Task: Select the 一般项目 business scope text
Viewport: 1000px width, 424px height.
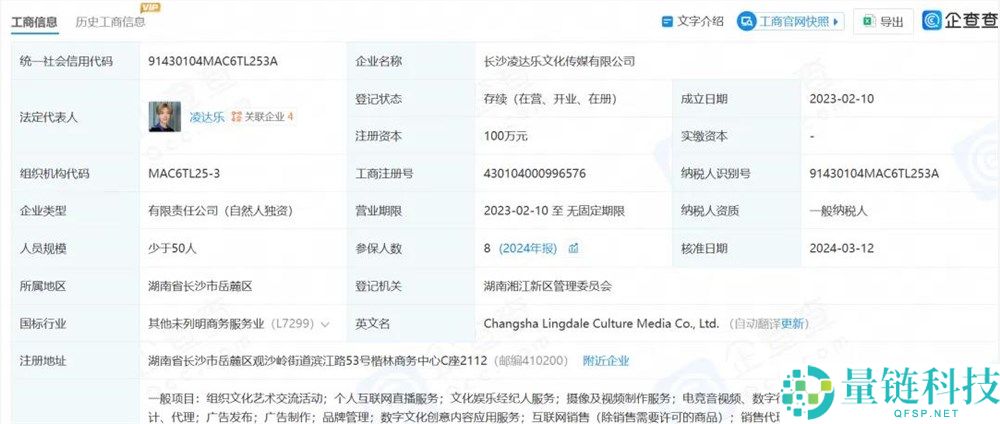Action: (x=466, y=408)
